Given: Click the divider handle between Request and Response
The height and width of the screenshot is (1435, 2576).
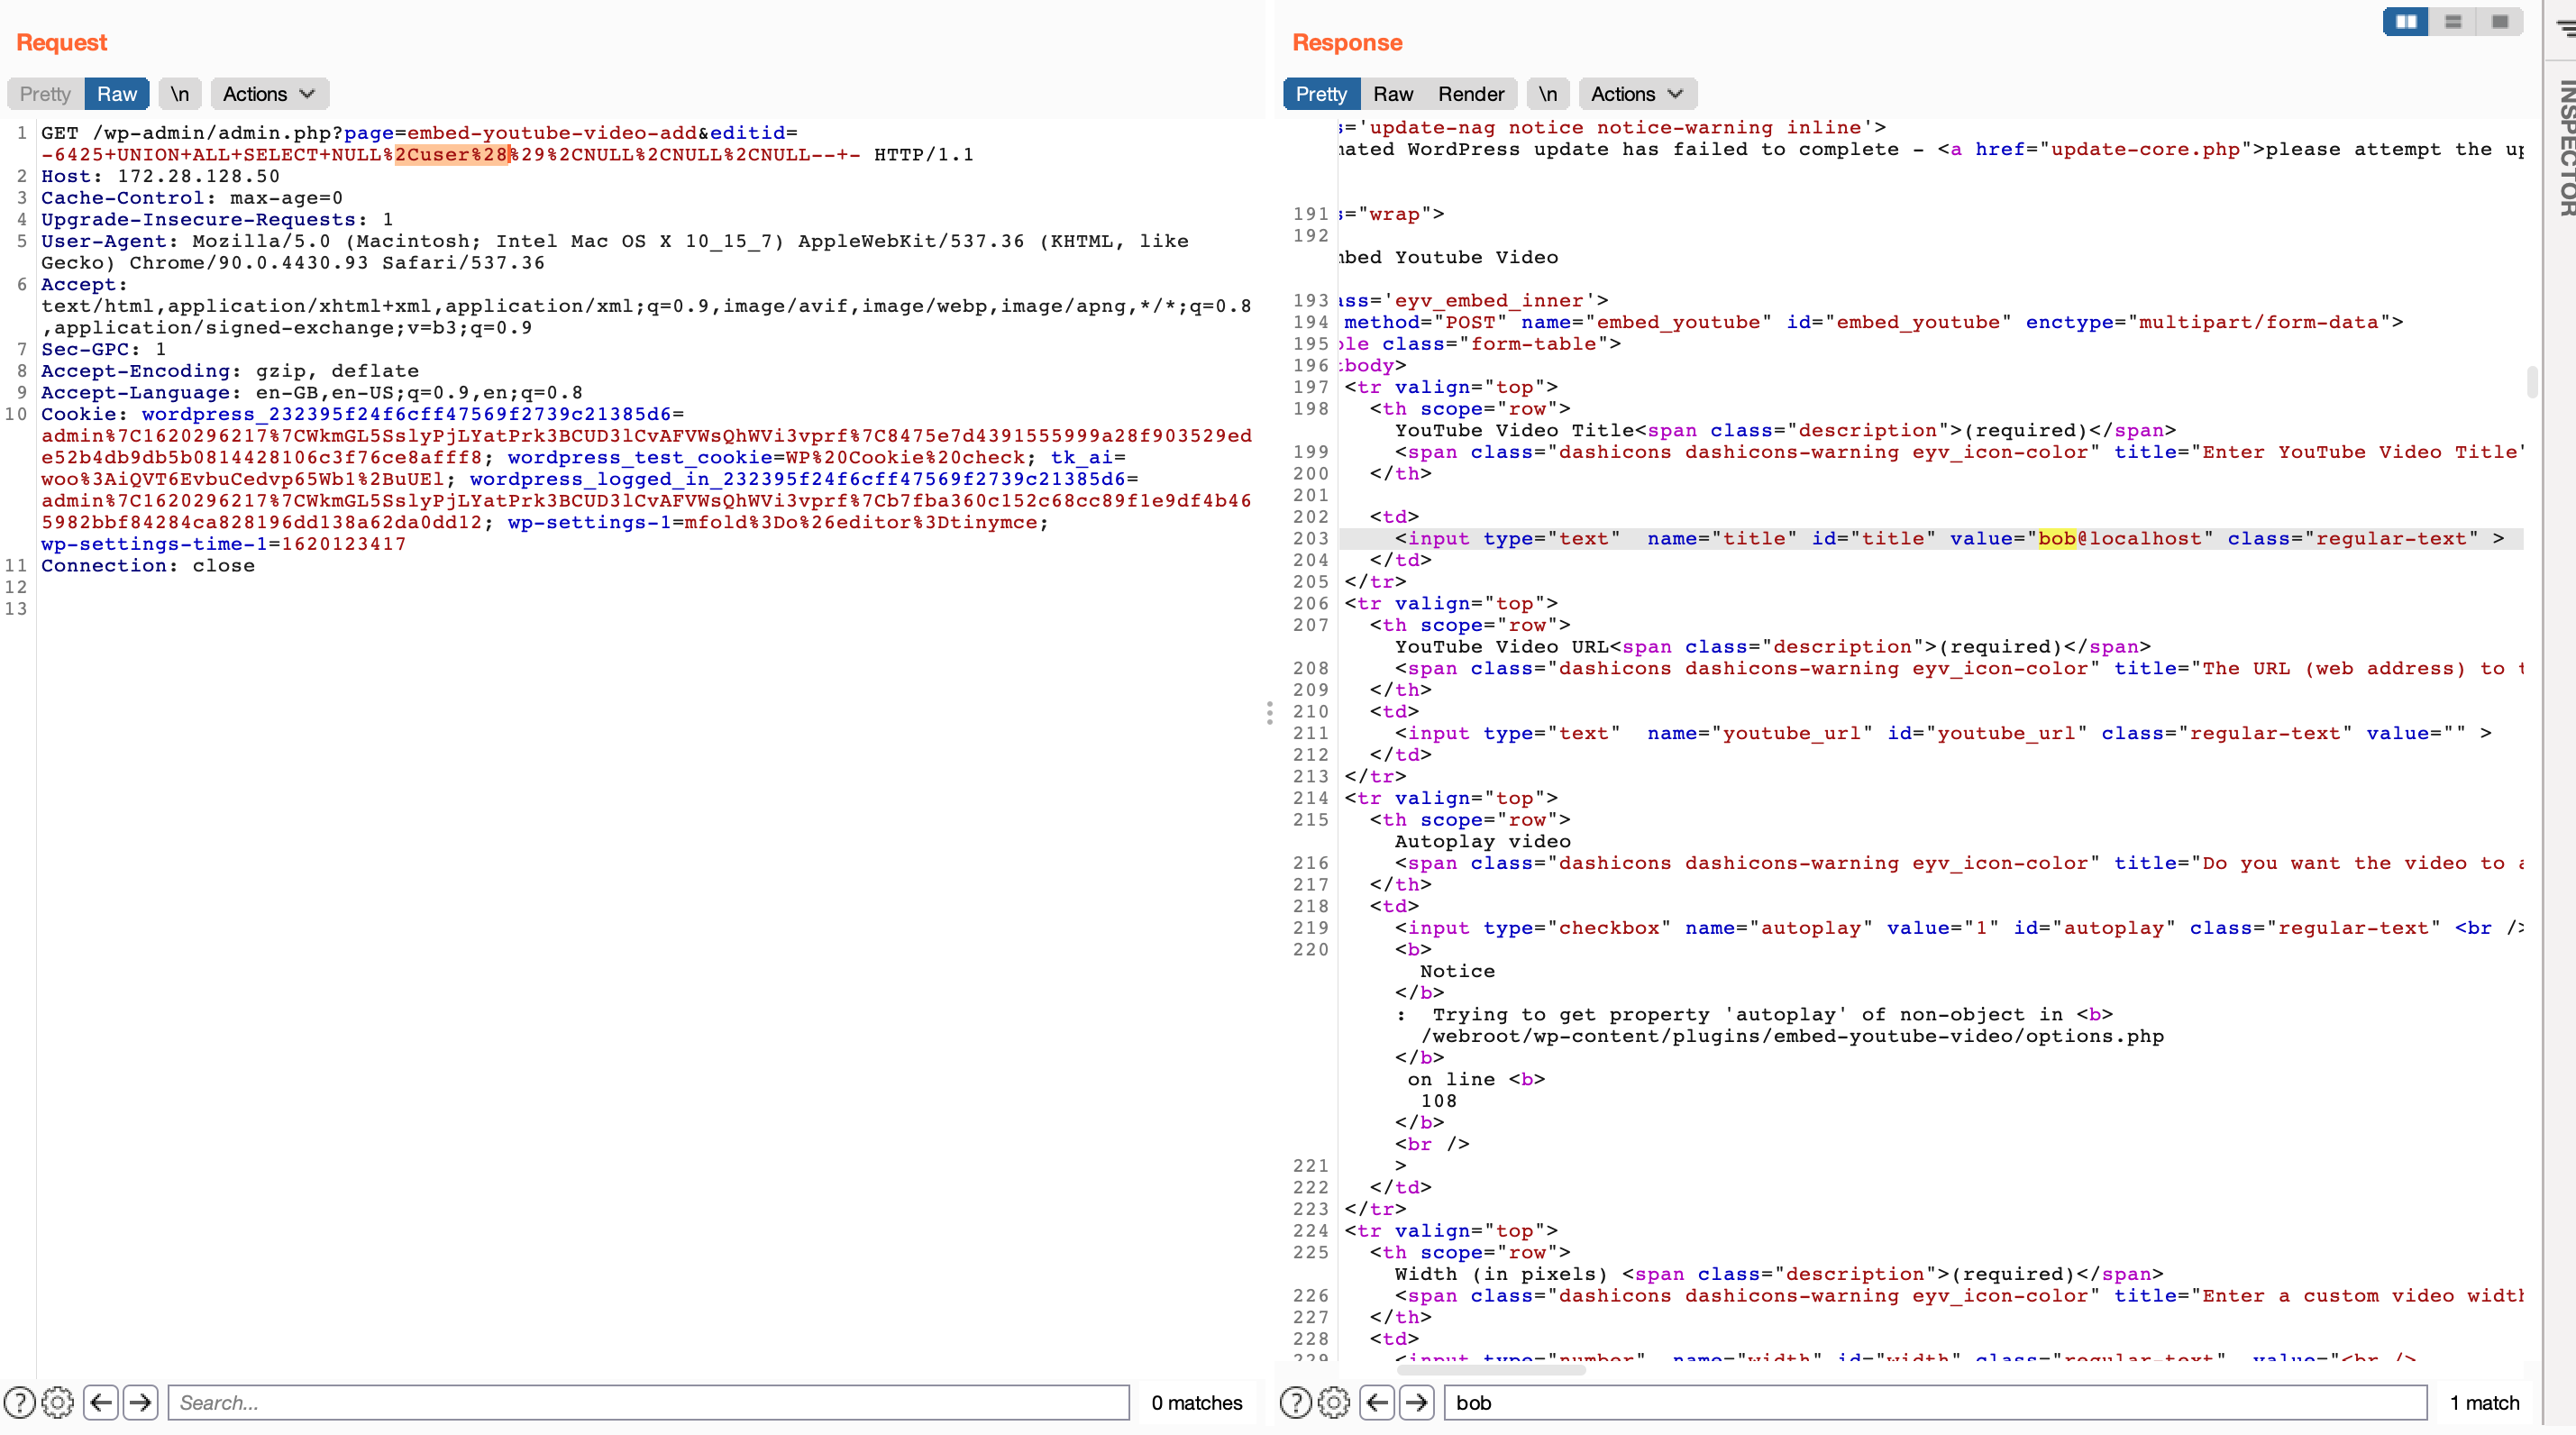Looking at the screenshot, I should click(x=1270, y=713).
